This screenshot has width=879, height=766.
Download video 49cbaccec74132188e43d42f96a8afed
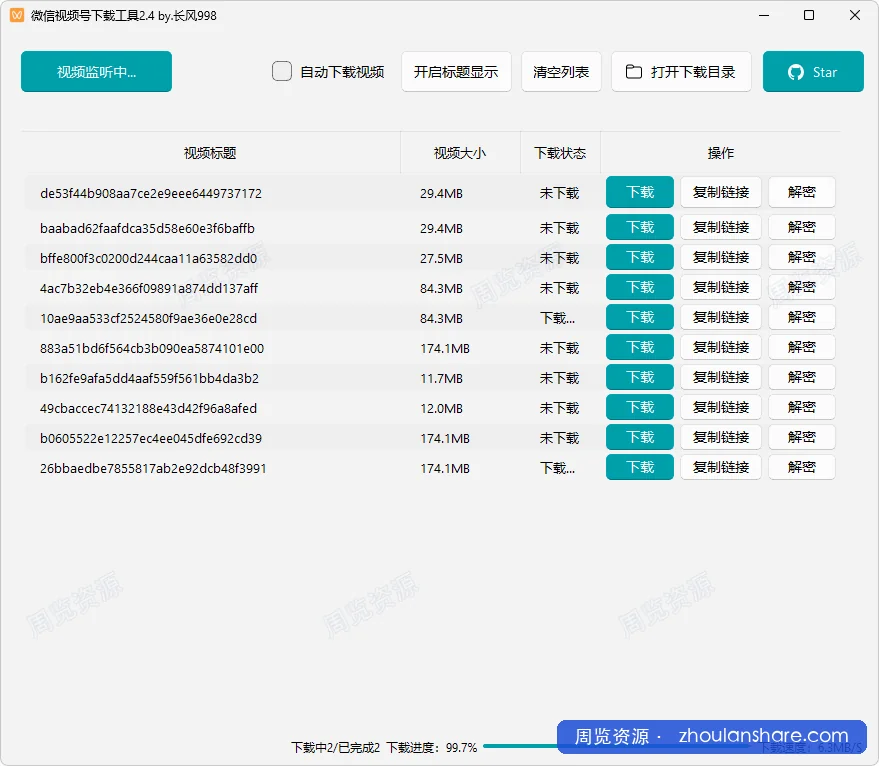pos(640,407)
